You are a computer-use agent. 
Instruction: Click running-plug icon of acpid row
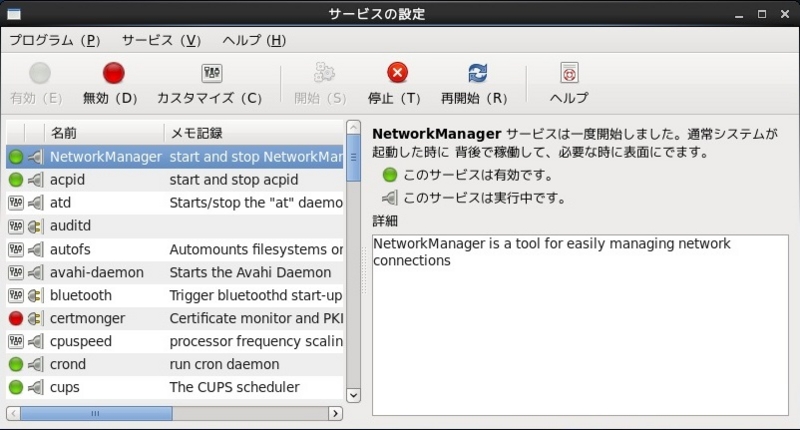click(x=35, y=180)
